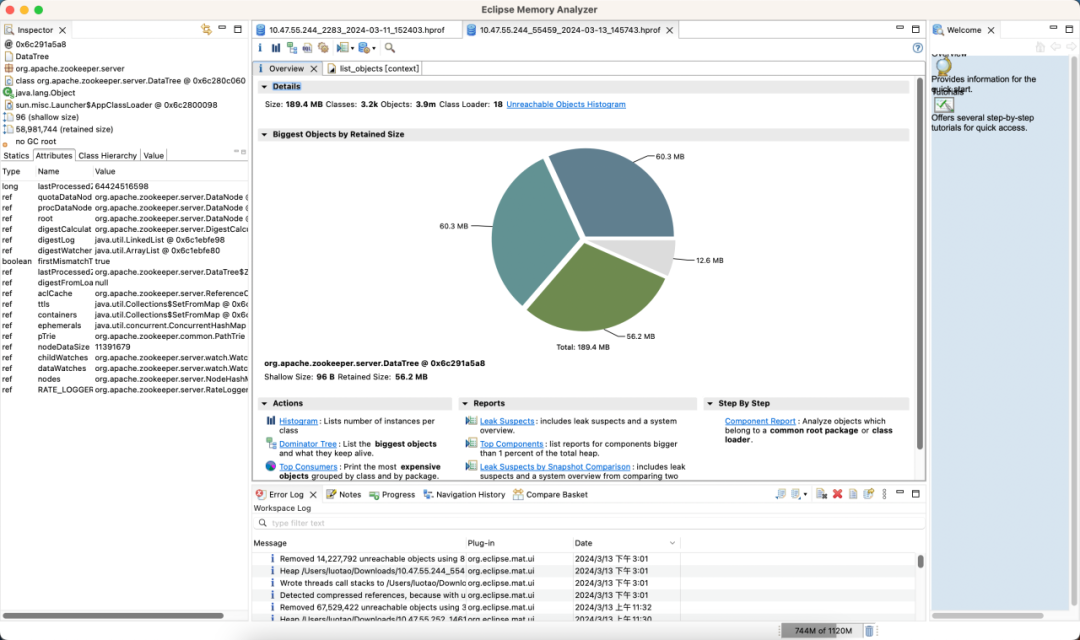Run garbage collector trash icon in status bar
Image resolution: width=1080 pixels, height=640 pixels.
tap(869, 630)
